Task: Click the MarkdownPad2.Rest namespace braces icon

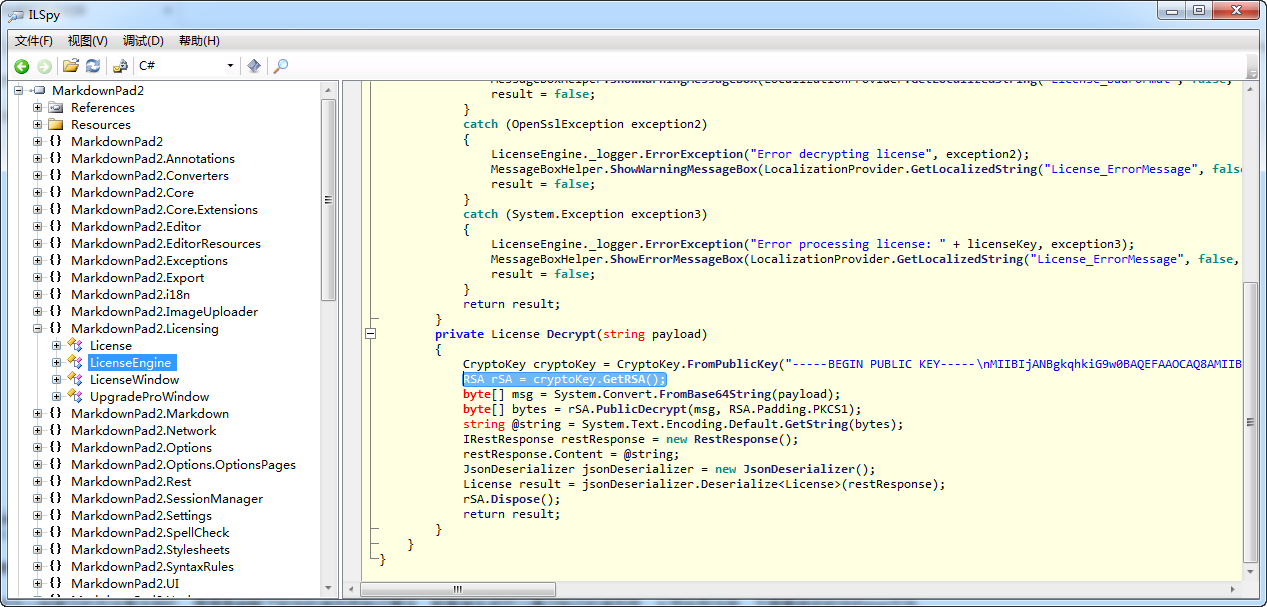Action: pyautogui.click(x=57, y=481)
